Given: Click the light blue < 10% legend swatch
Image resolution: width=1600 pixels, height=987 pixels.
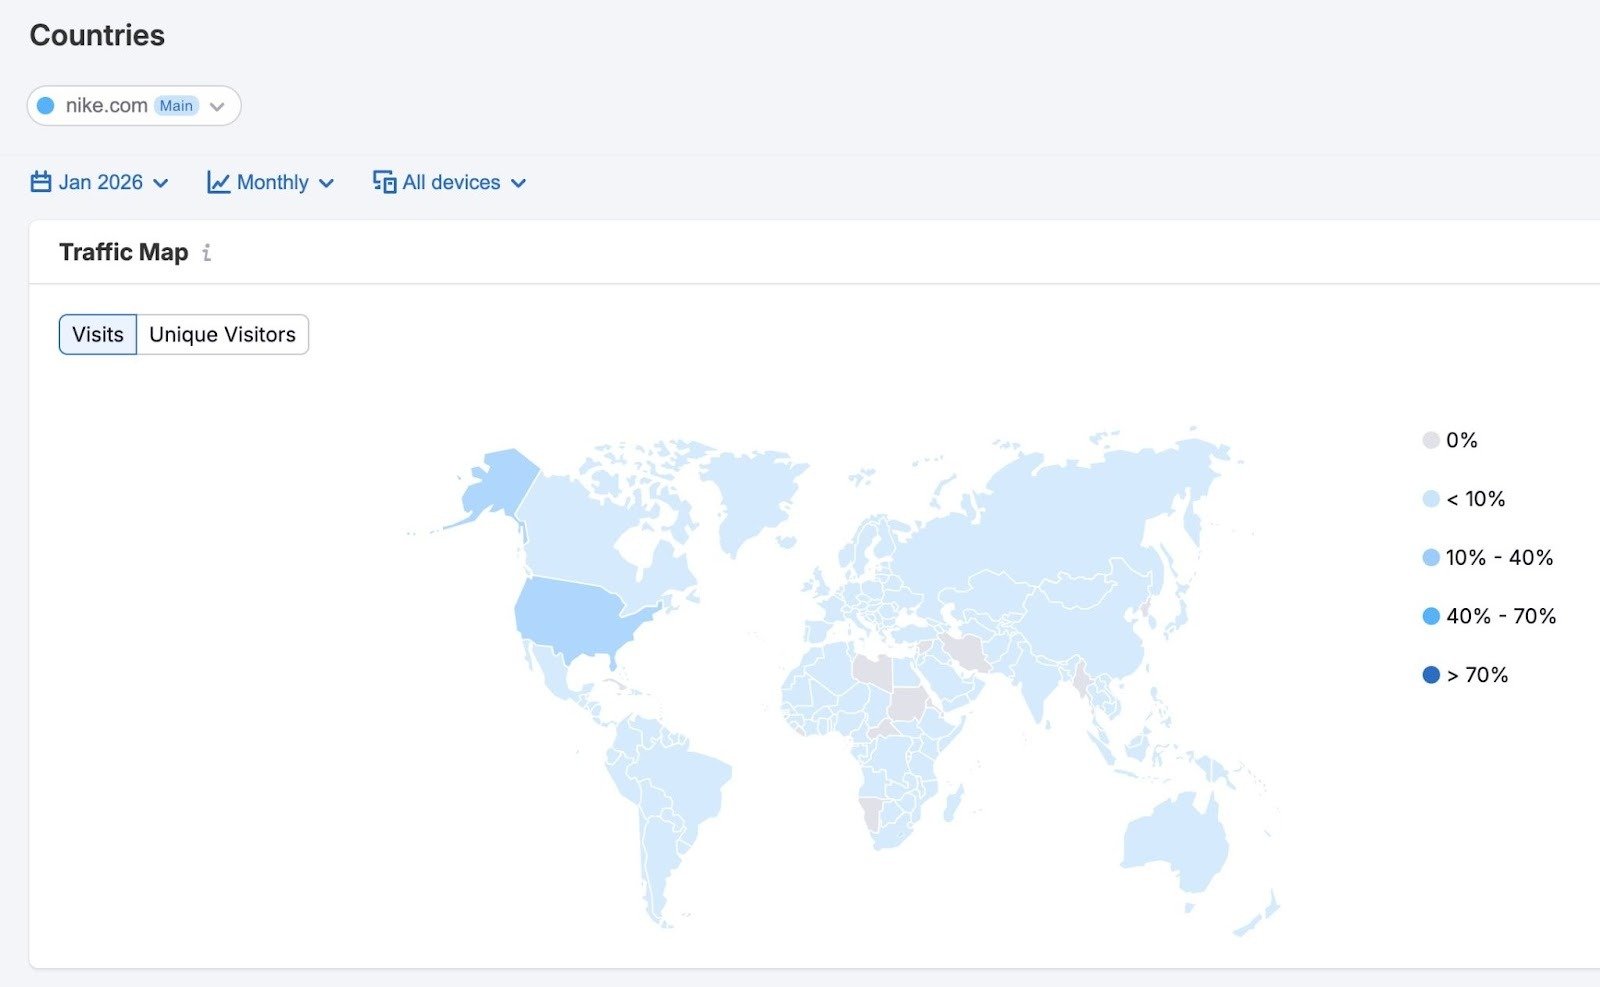Looking at the screenshot, I should tap(1429, 498).
